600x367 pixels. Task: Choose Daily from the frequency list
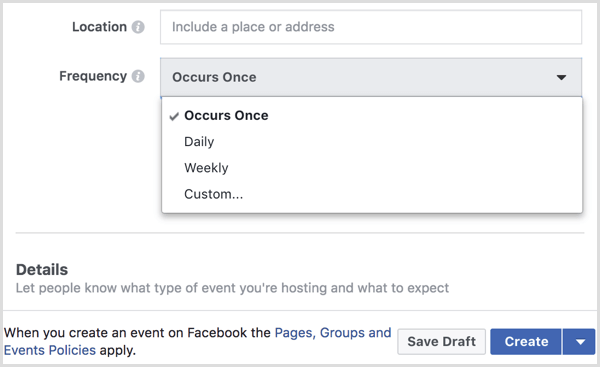pyautogui.click(x=199, y=142)
